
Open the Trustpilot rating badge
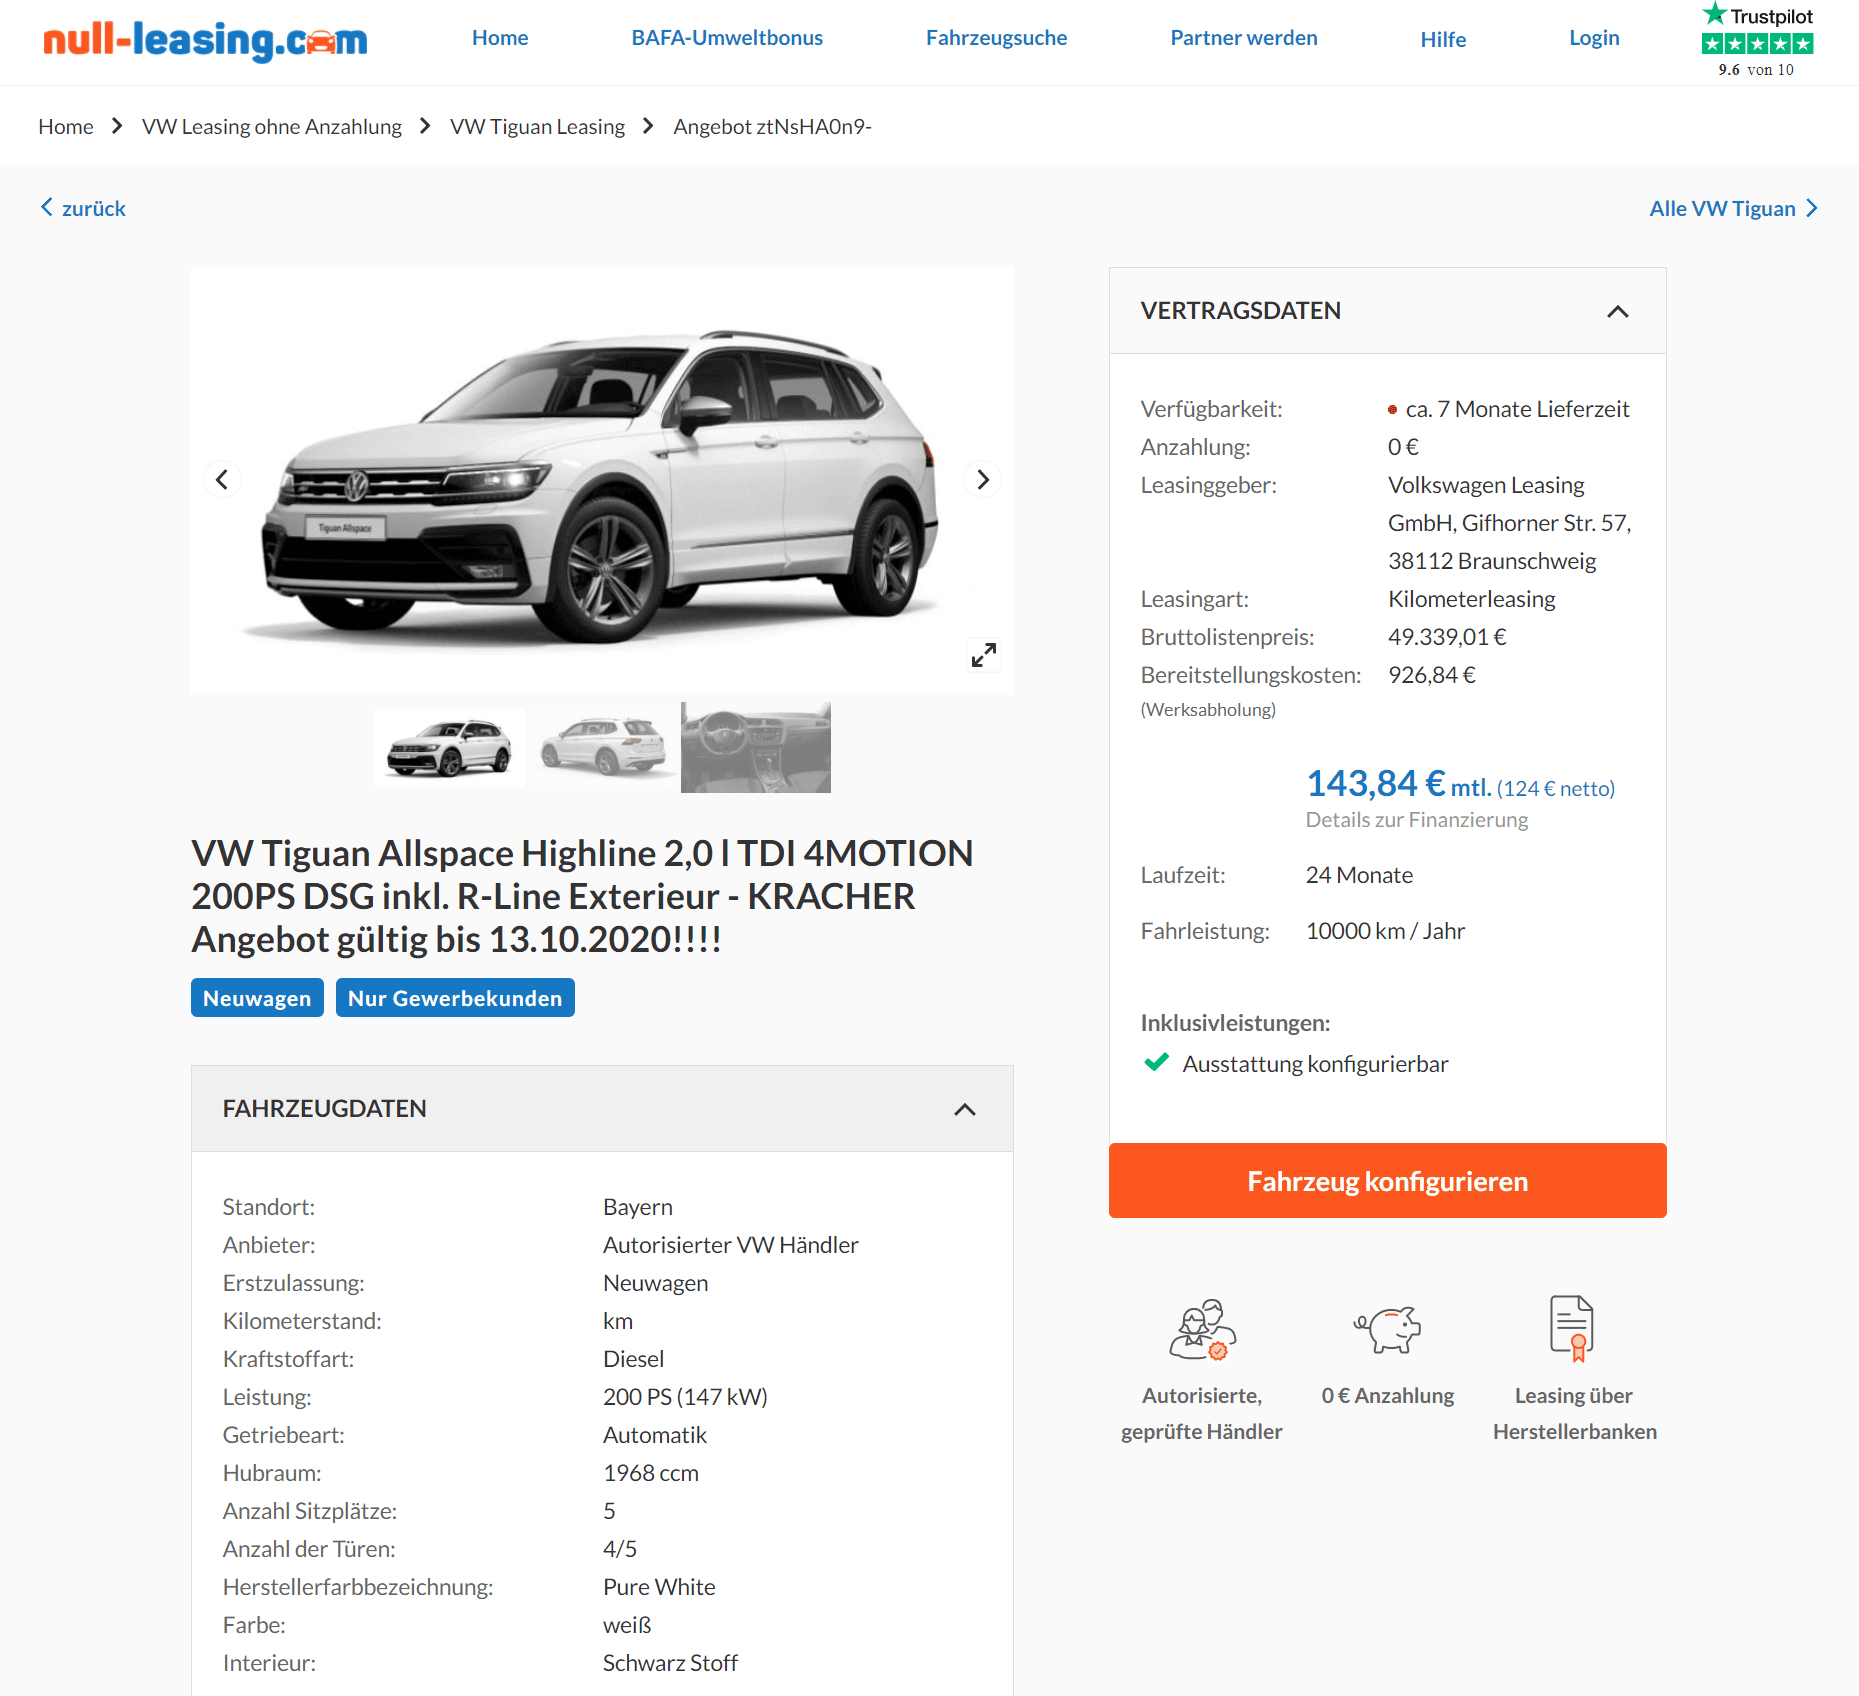tap(1757, 40)
